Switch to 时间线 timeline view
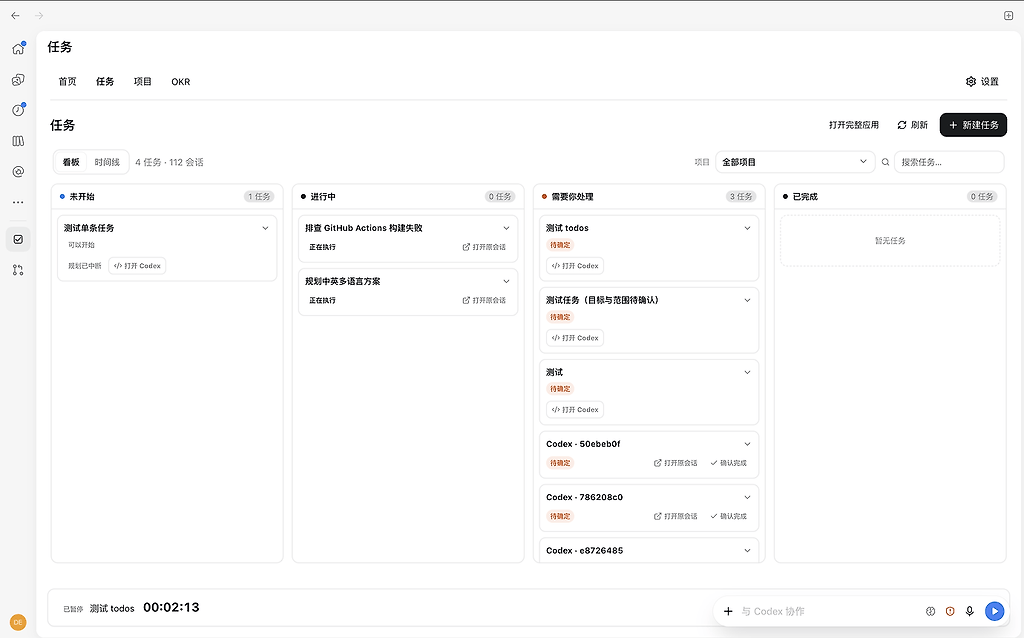 click(x=107, y=162)
